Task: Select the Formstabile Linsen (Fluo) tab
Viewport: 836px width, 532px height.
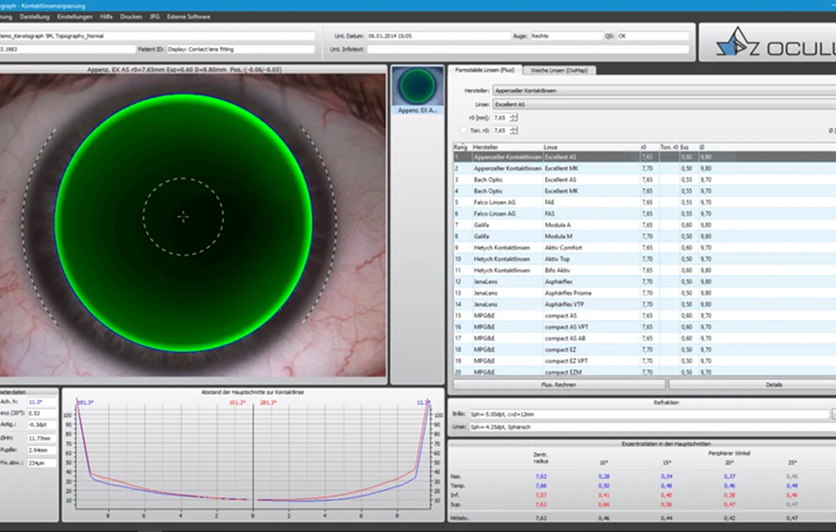Action: (x=485, y=70)
